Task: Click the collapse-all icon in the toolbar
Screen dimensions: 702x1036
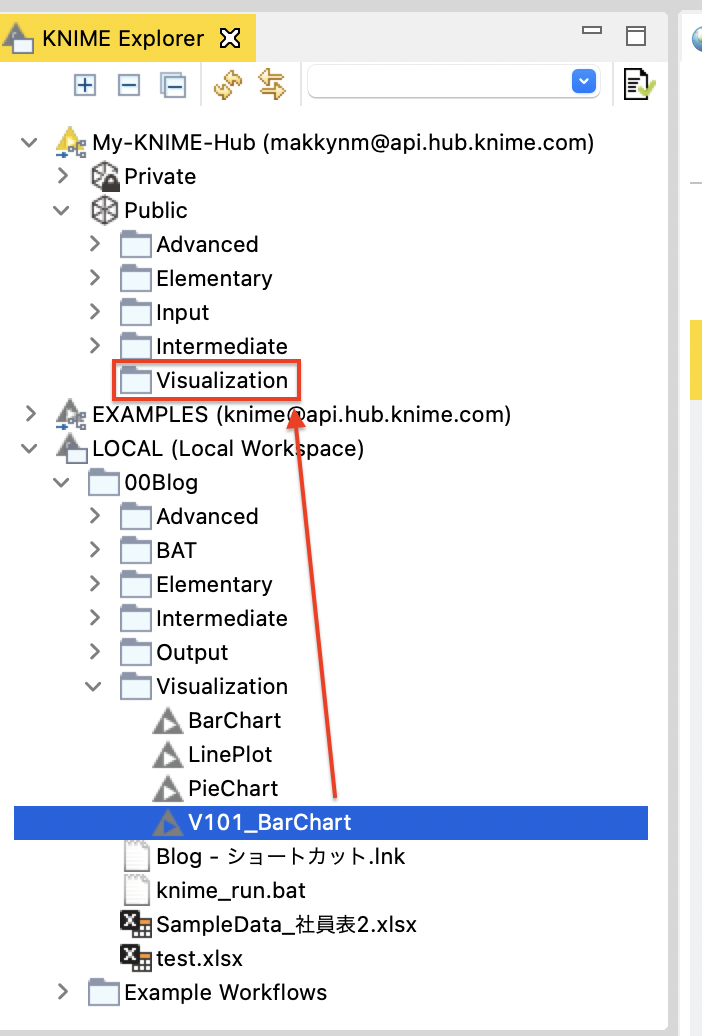Action: coord(172,85)
